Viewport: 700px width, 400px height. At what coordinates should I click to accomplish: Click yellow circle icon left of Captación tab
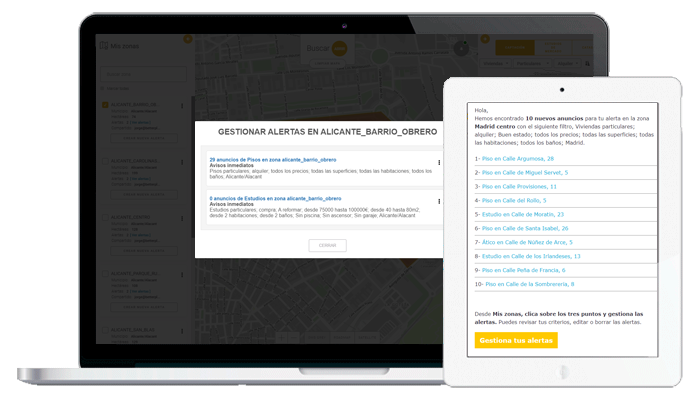point(485,39)
